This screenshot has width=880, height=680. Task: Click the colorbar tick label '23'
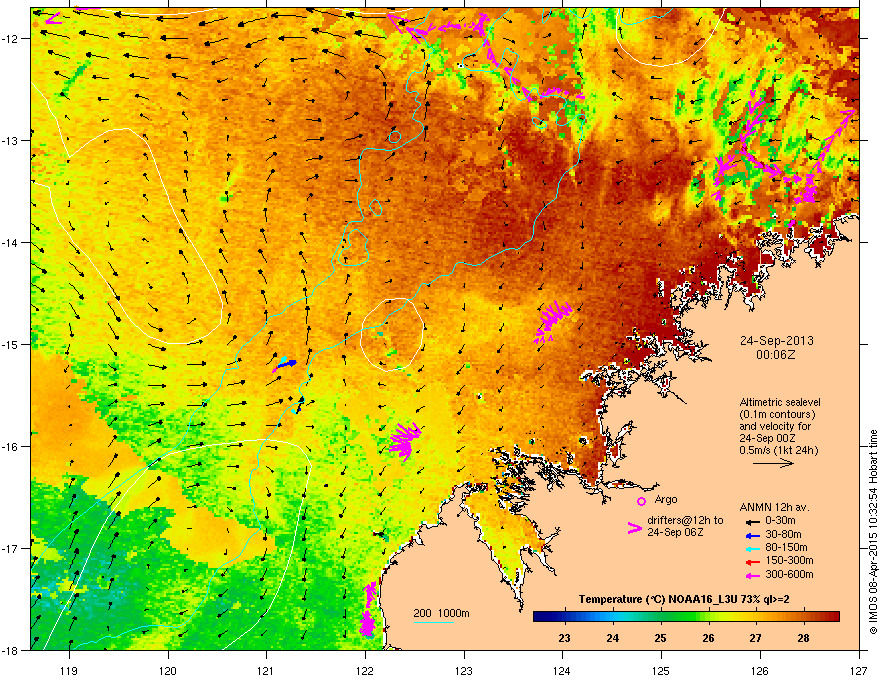[565, 638]
